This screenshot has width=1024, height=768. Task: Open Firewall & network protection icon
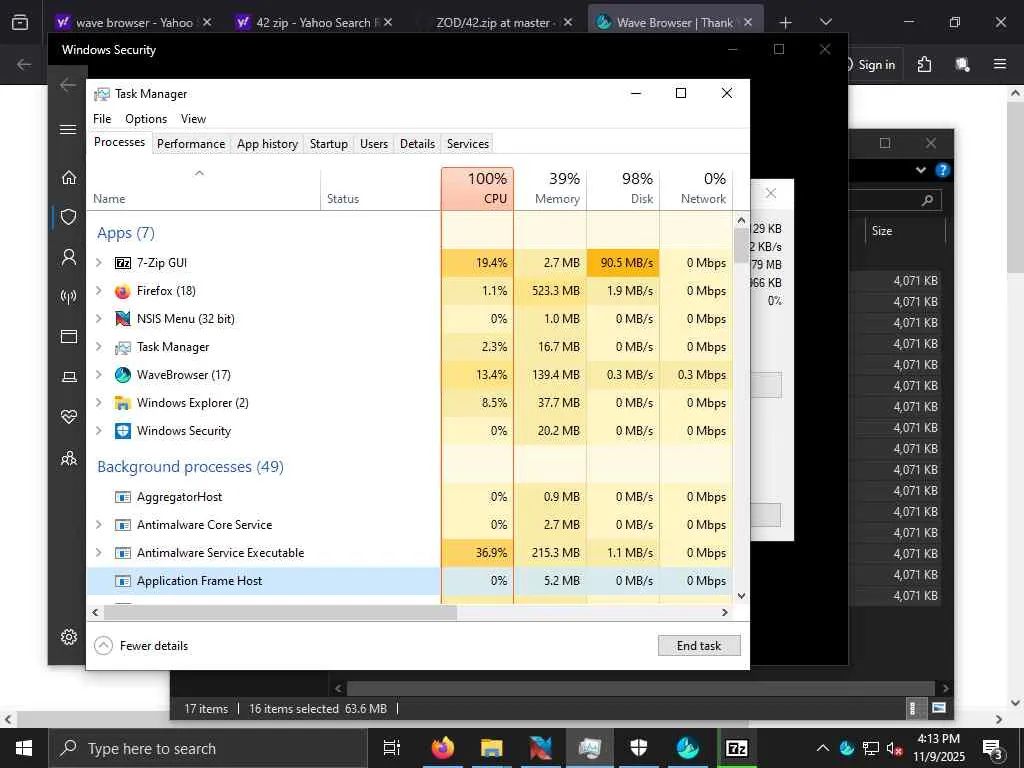click(x=69, y=296)
